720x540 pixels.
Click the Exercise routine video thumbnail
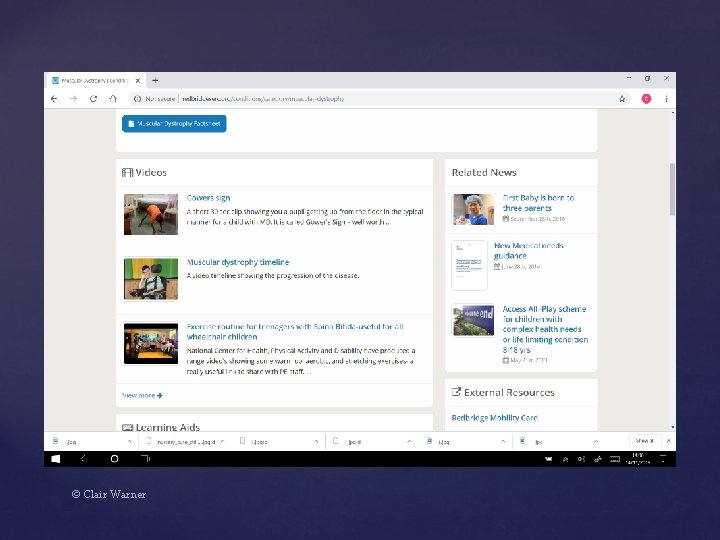(151, 343)
